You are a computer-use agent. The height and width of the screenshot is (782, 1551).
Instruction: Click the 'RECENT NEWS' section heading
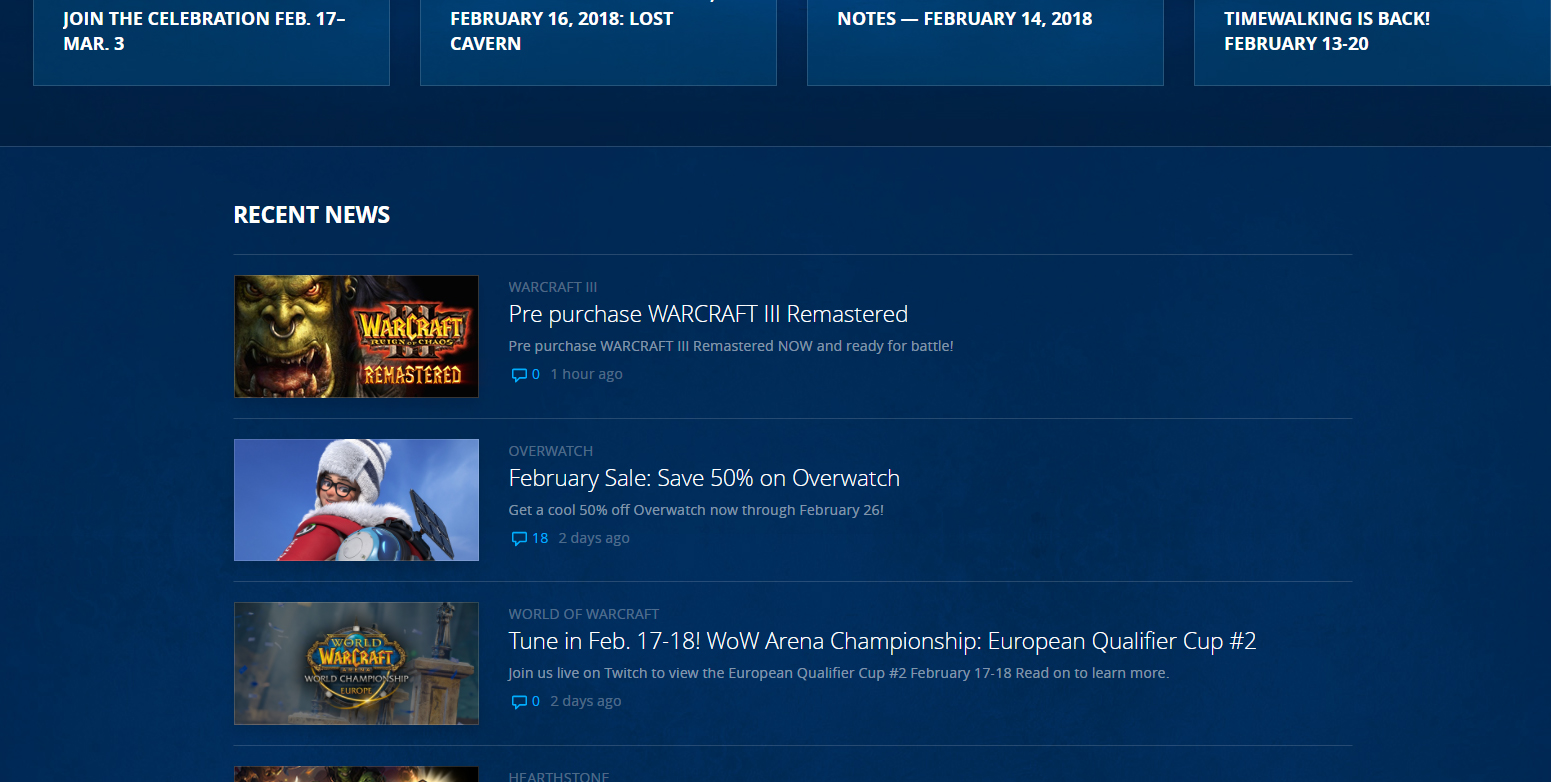click(x=312, y=215)
